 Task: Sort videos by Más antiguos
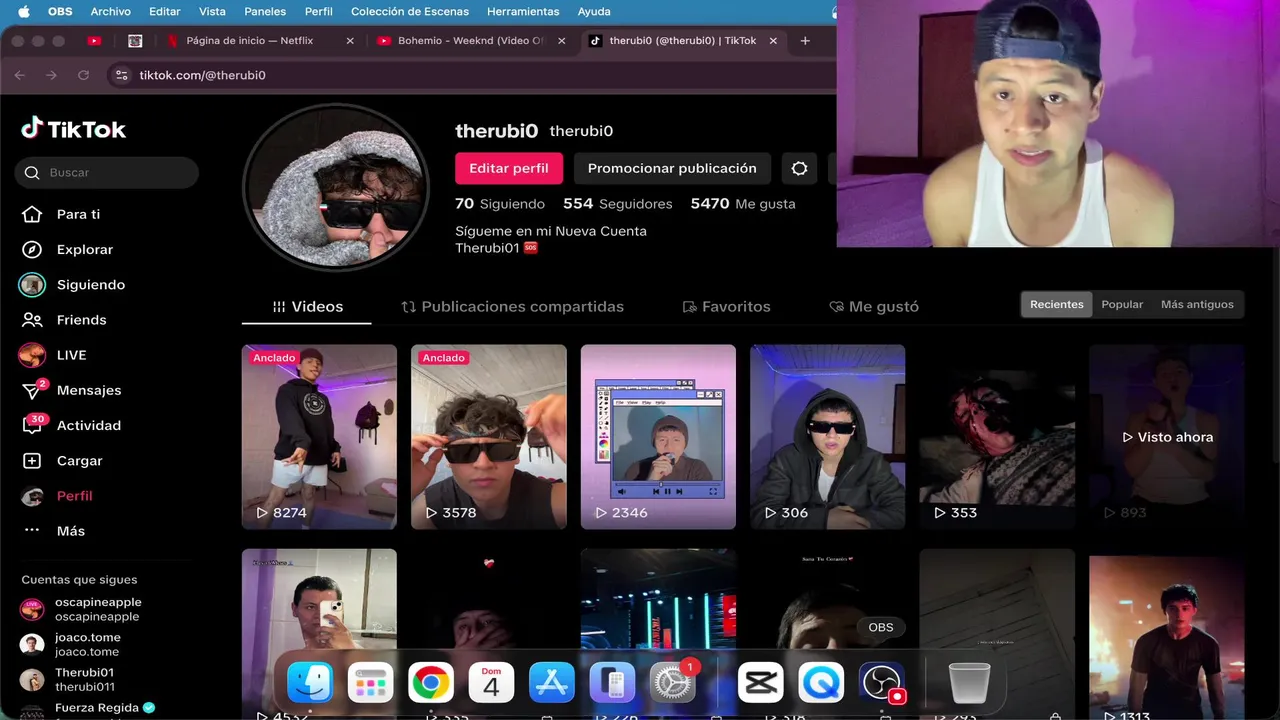(x=1197, y=305)
